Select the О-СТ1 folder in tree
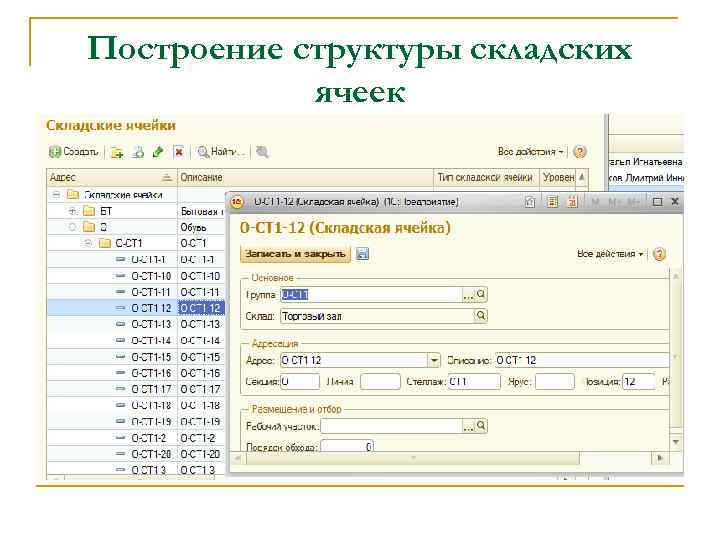The height and width of the screenshot is (540, 720). pyautogui.click(x=129, y=243)
